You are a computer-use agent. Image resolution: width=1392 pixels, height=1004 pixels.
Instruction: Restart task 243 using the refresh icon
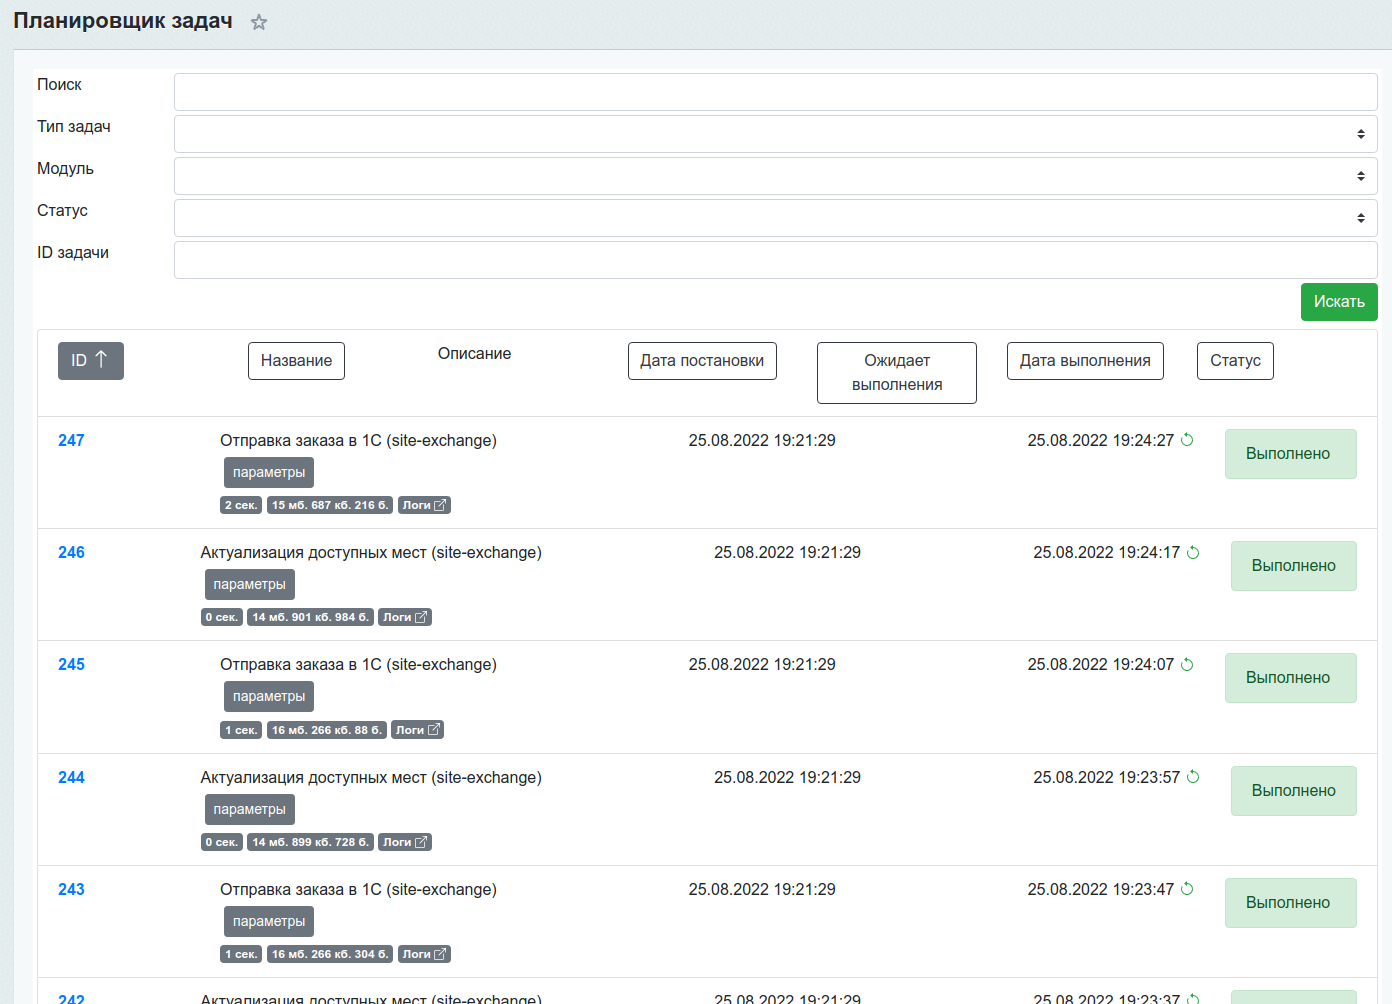pos(1187,889)
